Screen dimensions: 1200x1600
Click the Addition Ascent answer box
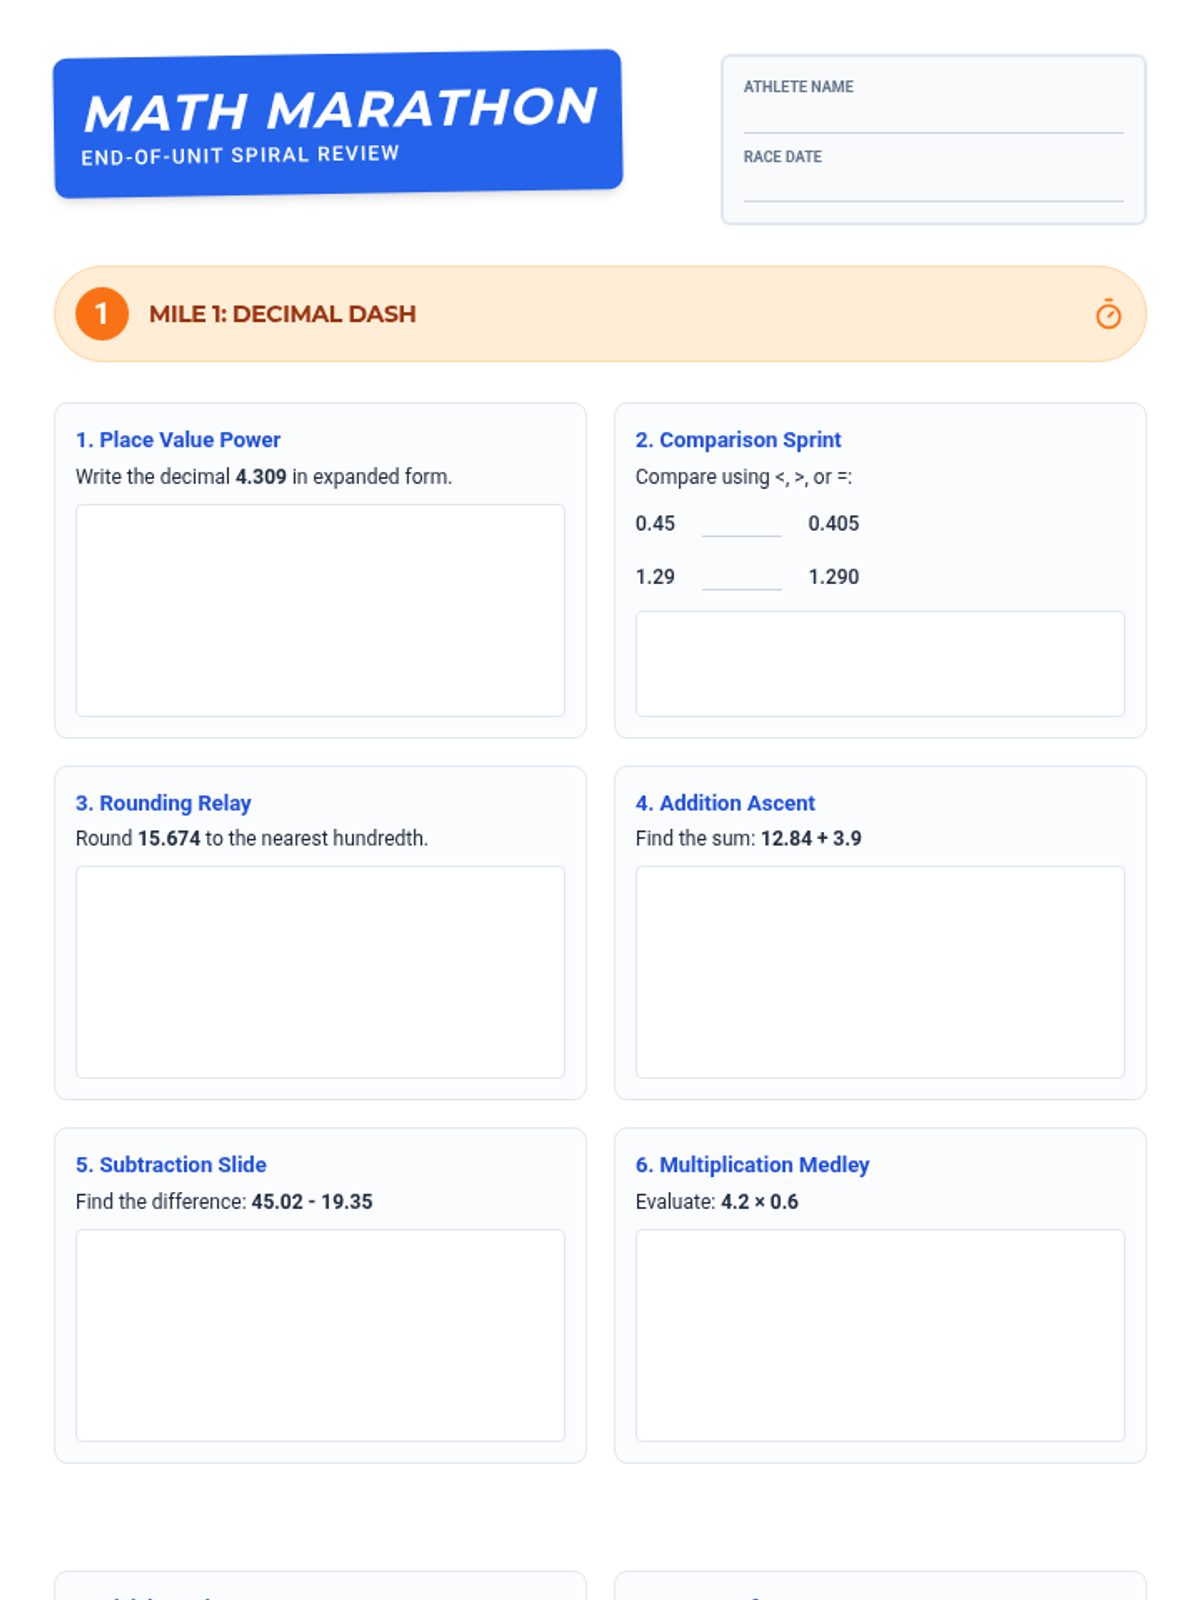tap(880, 972)
